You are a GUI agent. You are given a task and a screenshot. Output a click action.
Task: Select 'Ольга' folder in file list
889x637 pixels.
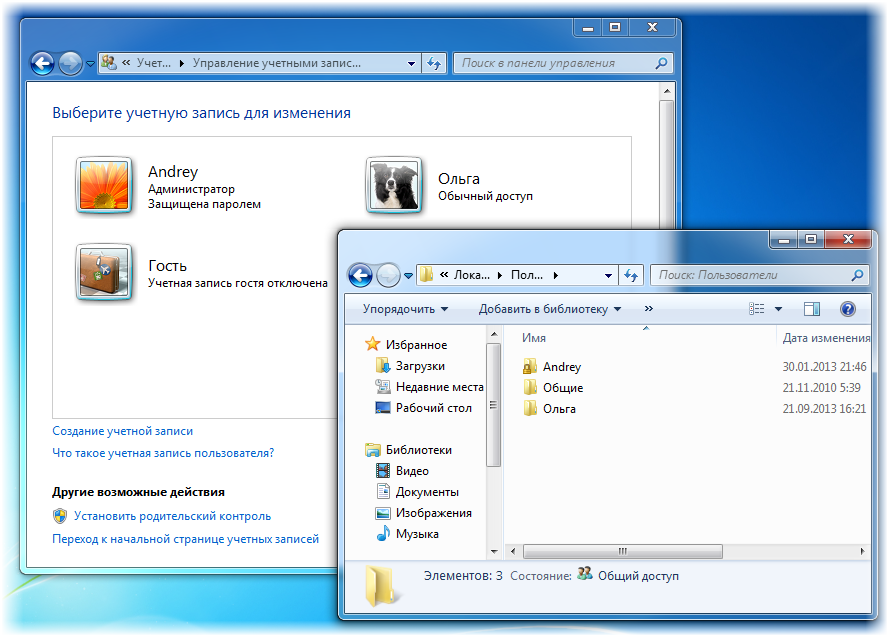(x=559, y=409)
